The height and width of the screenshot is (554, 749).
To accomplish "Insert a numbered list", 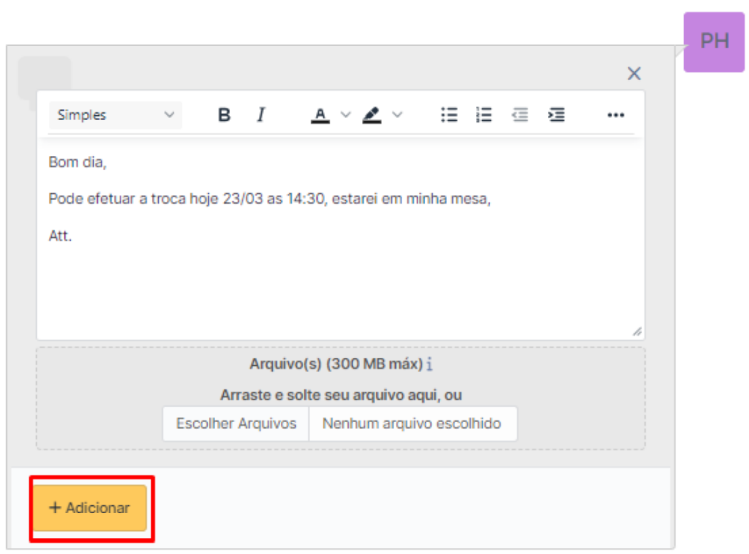I will click(484, 115).
